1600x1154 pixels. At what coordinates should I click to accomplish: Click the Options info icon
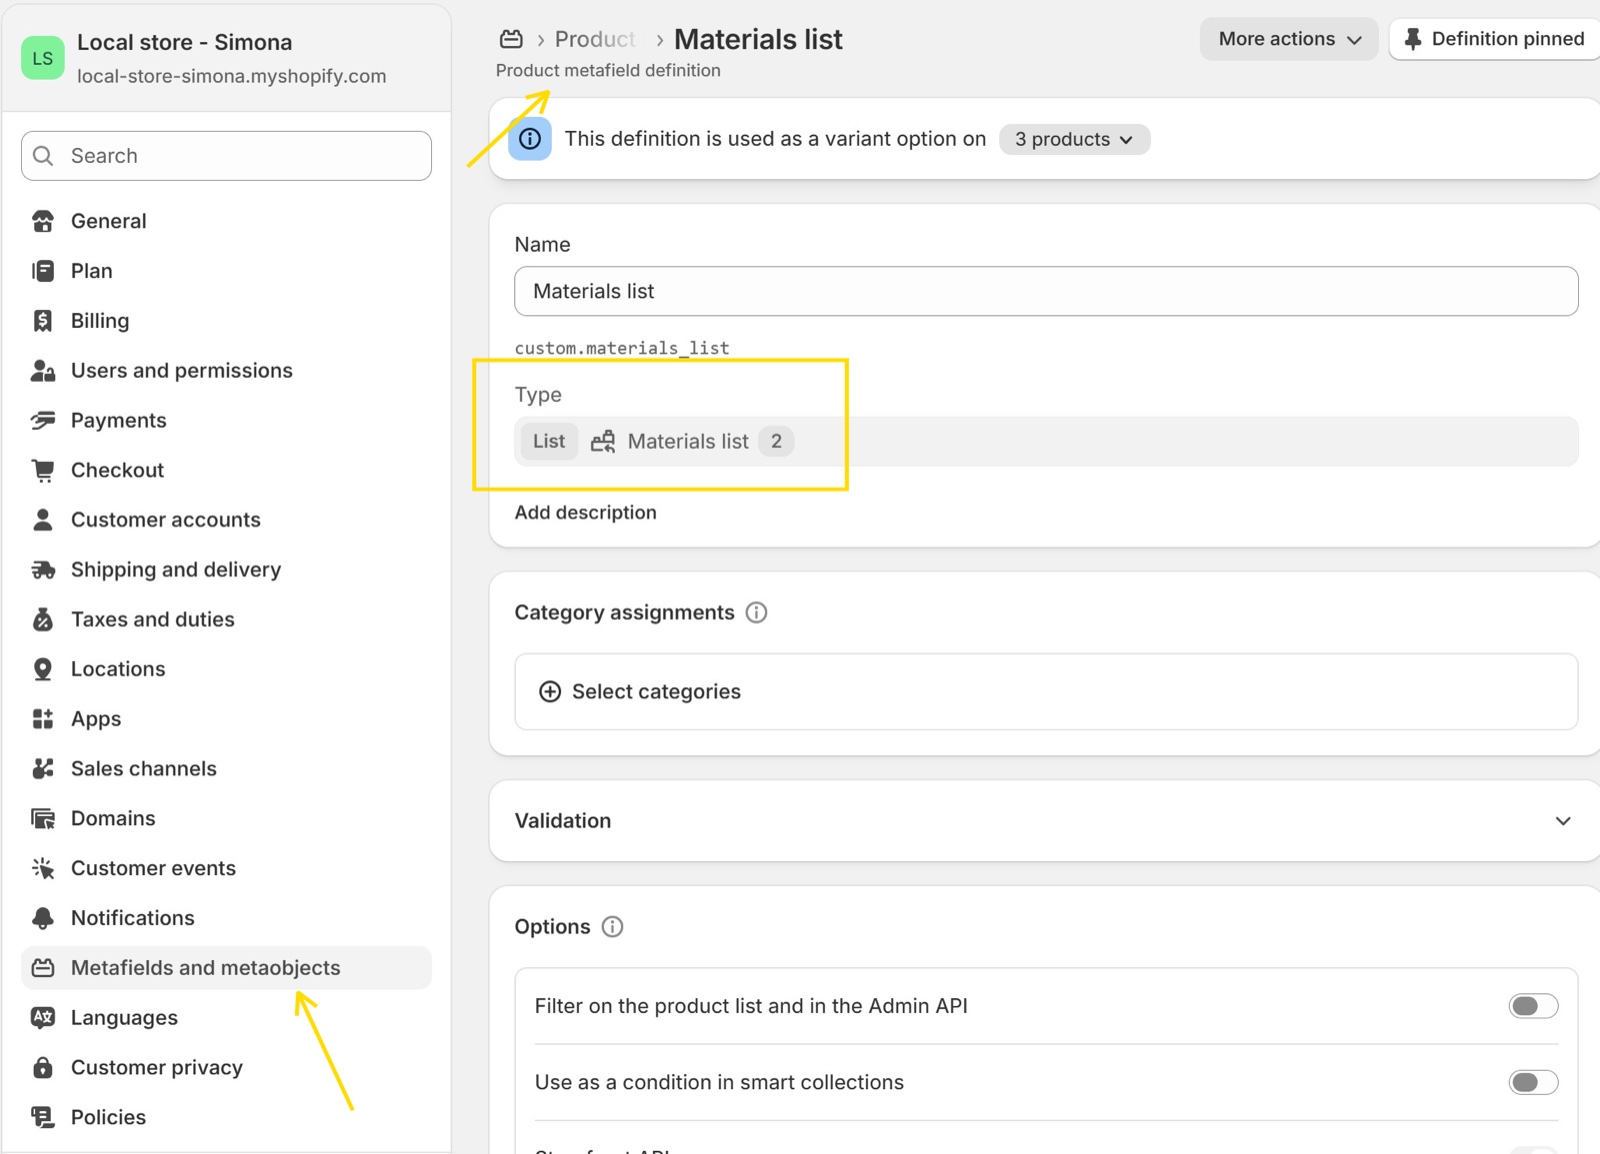click(x=613, y=927)
